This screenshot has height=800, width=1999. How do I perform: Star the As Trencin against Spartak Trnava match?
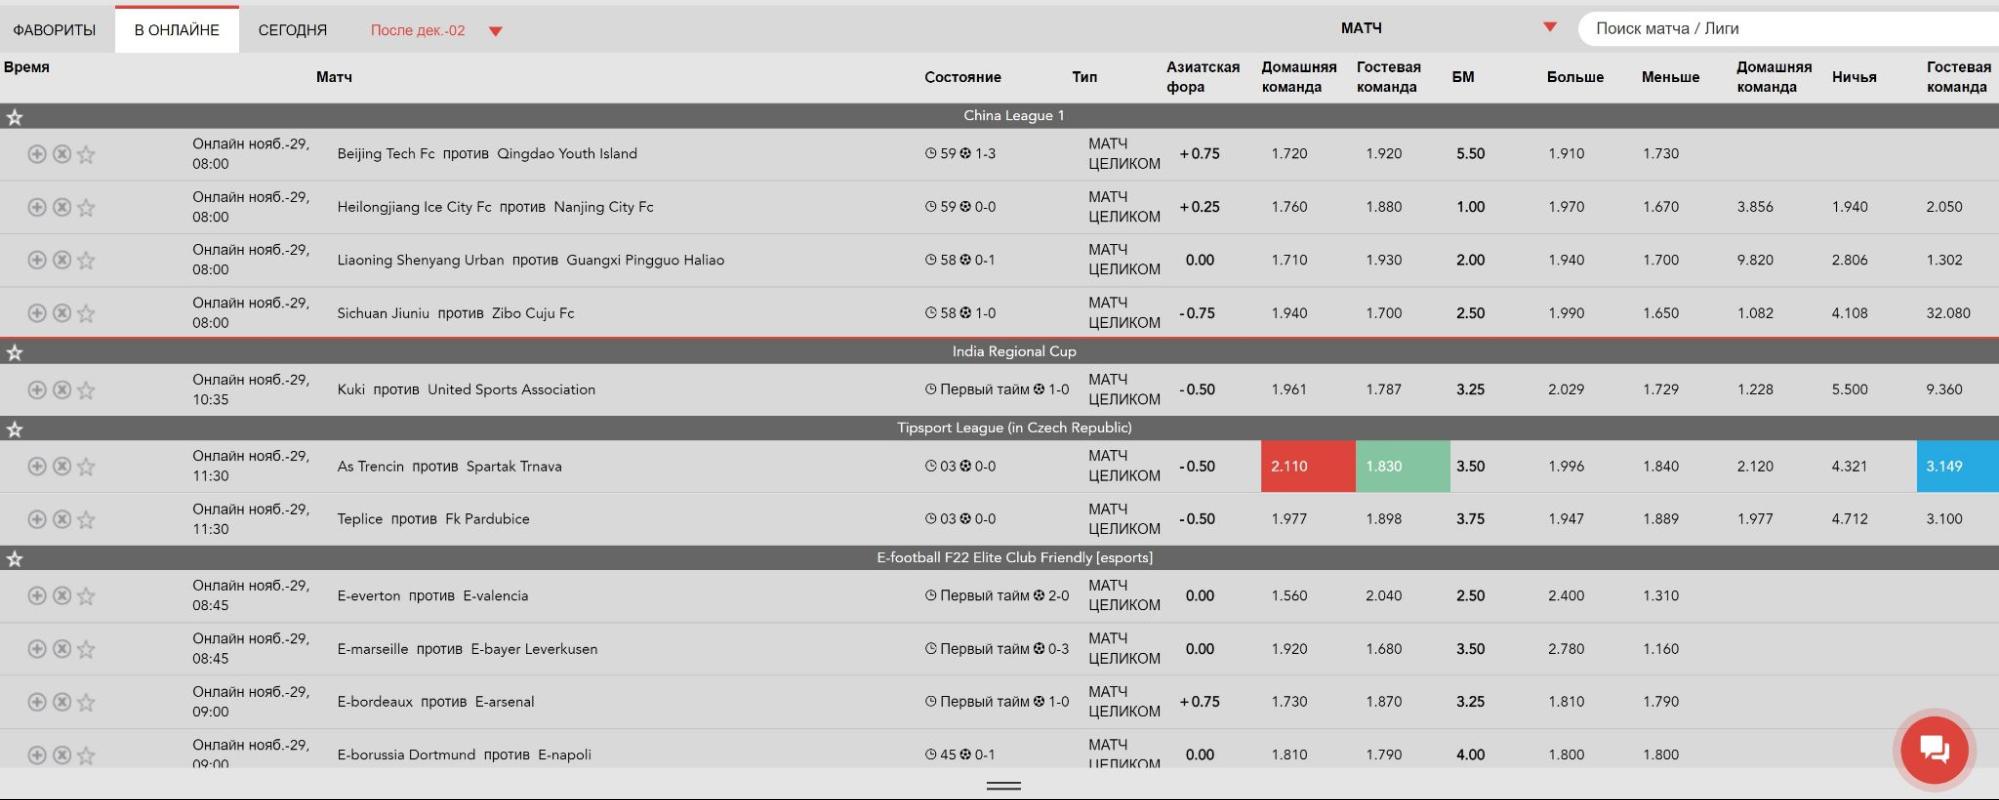pyautogui.click(x=86, y=466)
